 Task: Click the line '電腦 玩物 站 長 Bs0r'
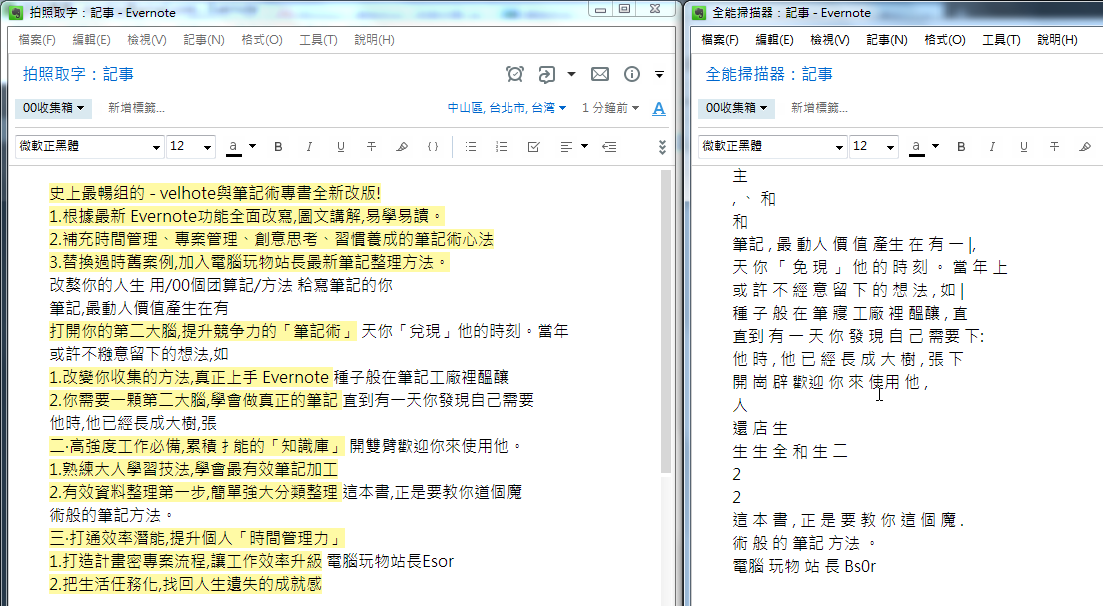pyautogui.click(x=804, y=566)
